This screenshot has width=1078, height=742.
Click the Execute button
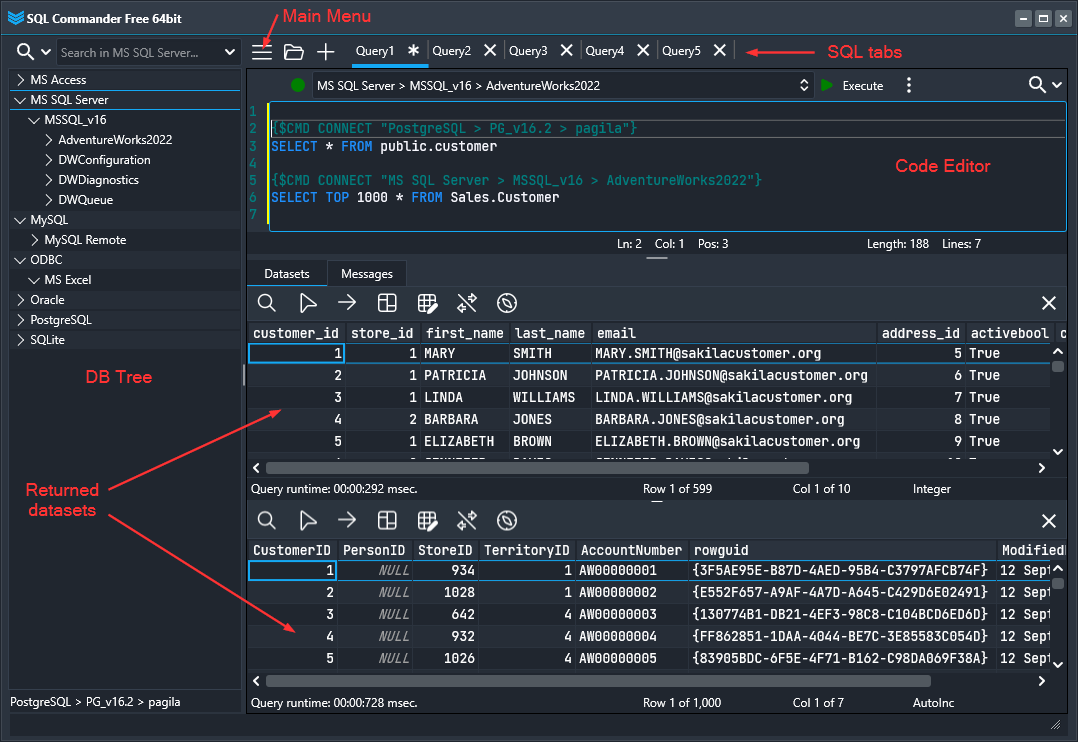852,85
